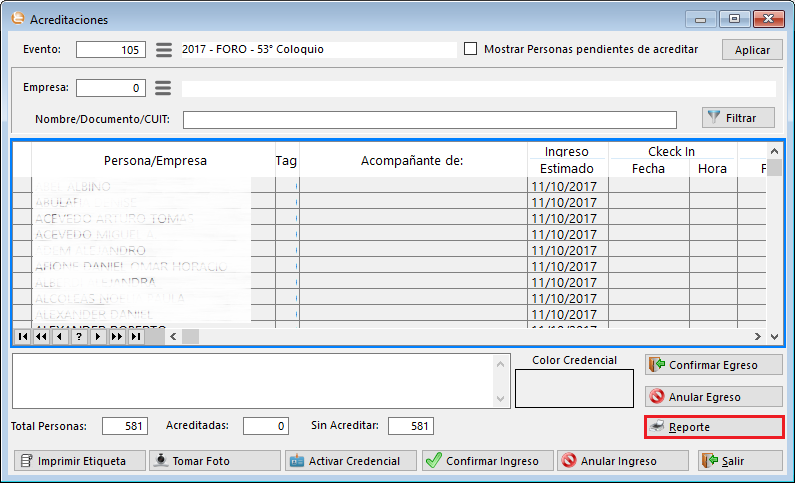Click the Color Credencial box
The height and width of the screenshot is (483, 795).
click(x=574, y=388)
